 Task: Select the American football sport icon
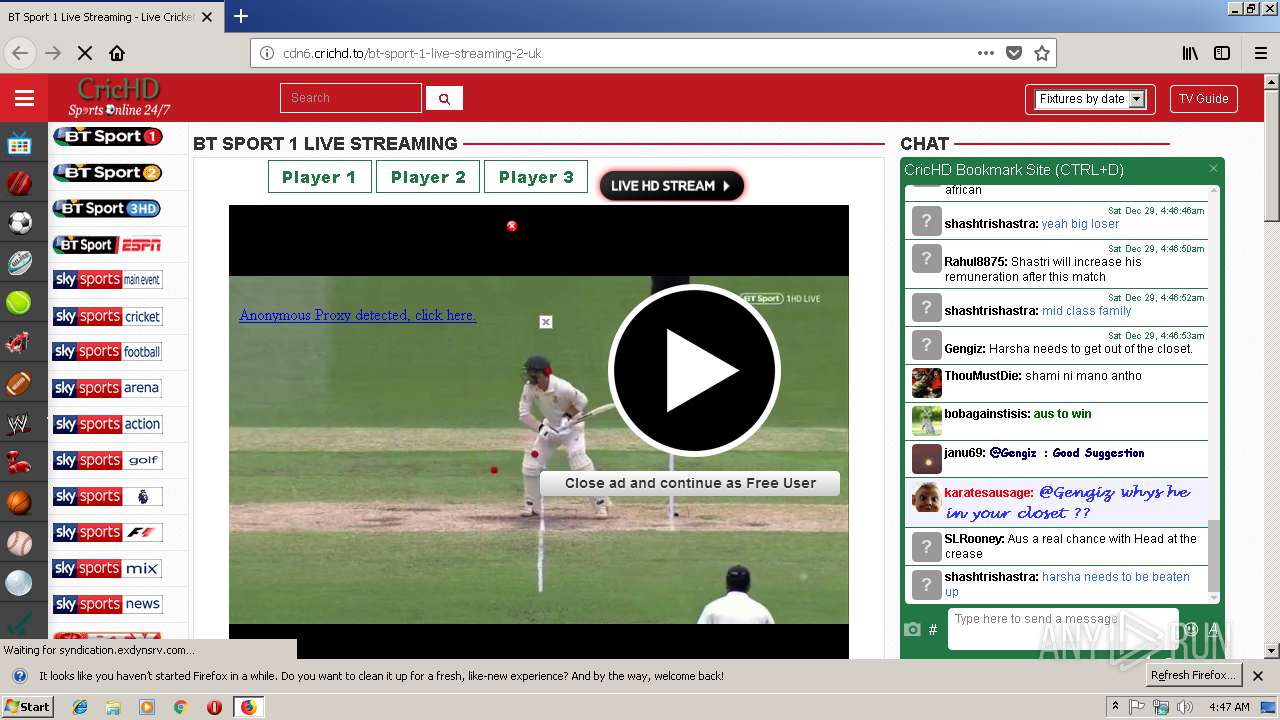click(19, 383)
